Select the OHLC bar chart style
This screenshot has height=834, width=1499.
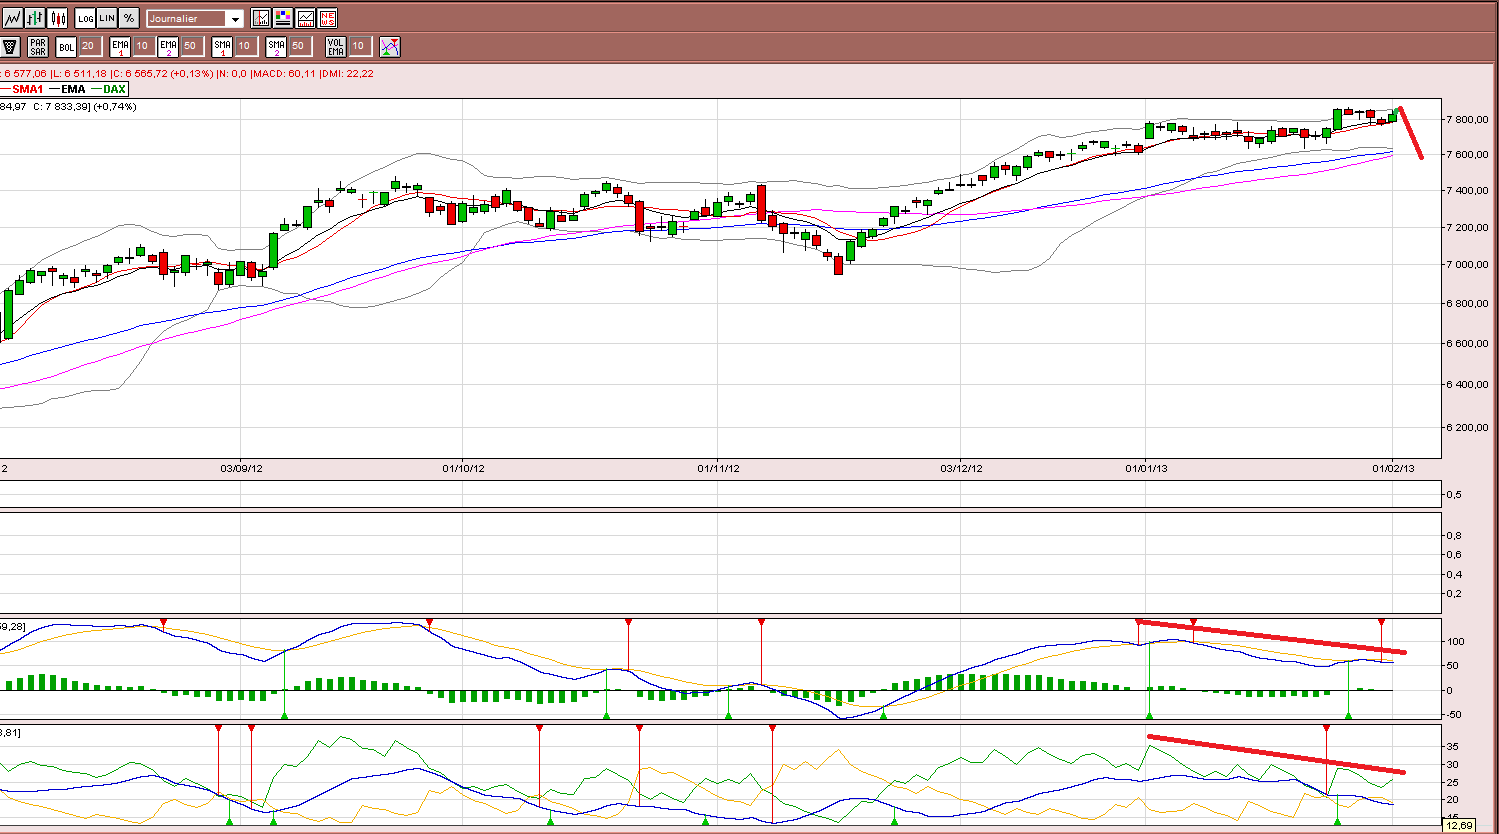pyautogui.click(x=36, y=18)
